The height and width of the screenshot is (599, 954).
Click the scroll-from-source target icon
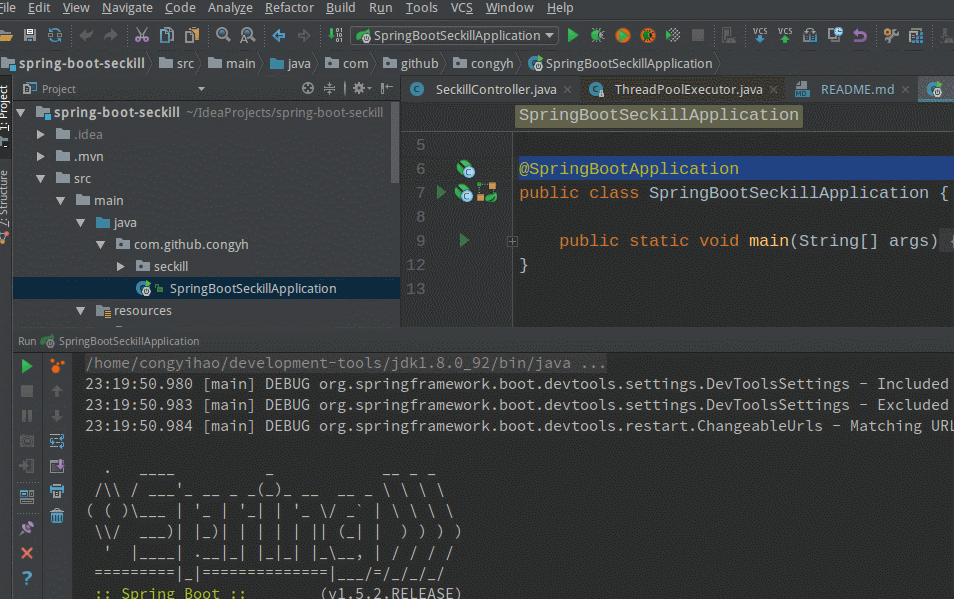(x=308, y=89)
